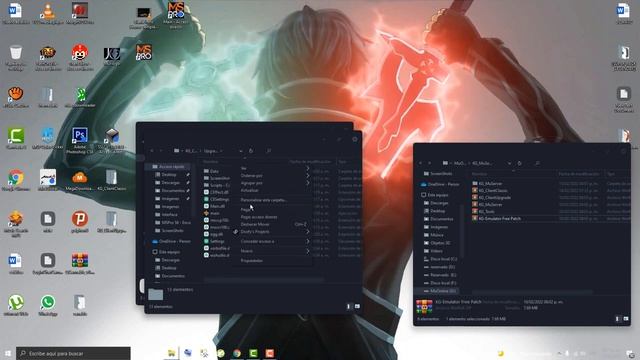Click refresh icon in right Explorer window
Viewport: 640px width, 360px height.
pos(519,163)
